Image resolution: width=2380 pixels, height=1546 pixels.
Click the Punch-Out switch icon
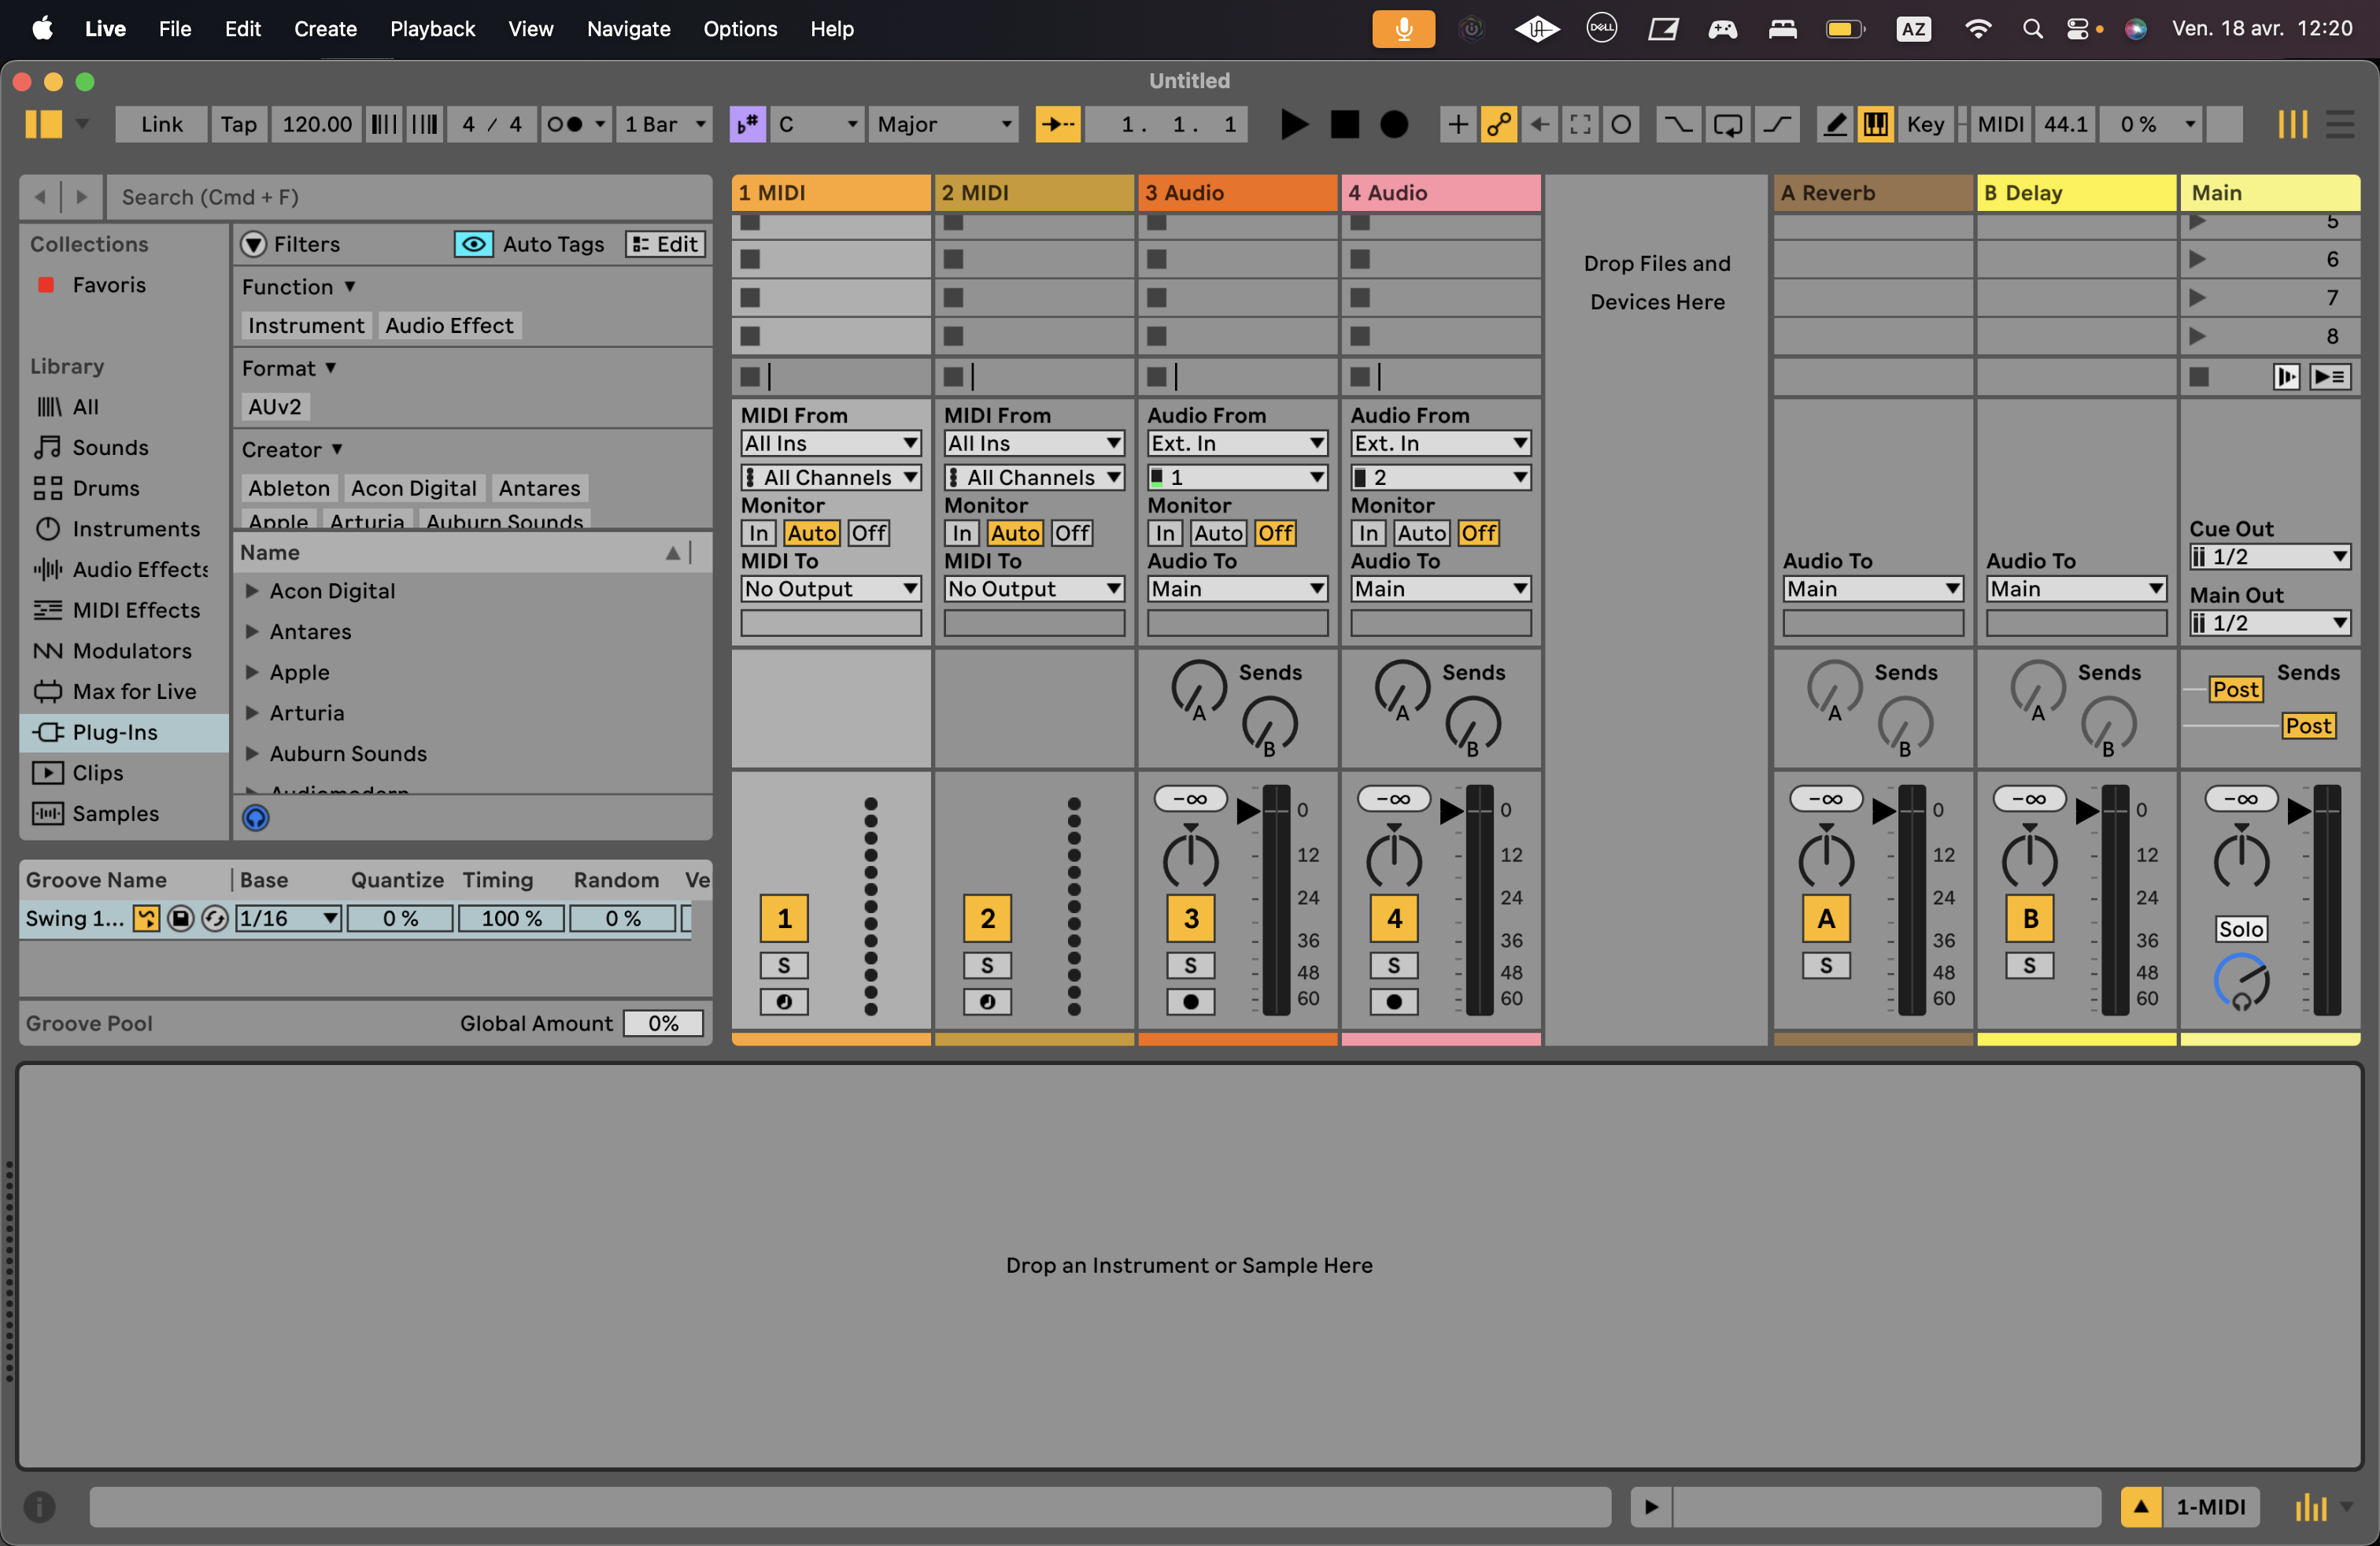[x=1776, y=124]
